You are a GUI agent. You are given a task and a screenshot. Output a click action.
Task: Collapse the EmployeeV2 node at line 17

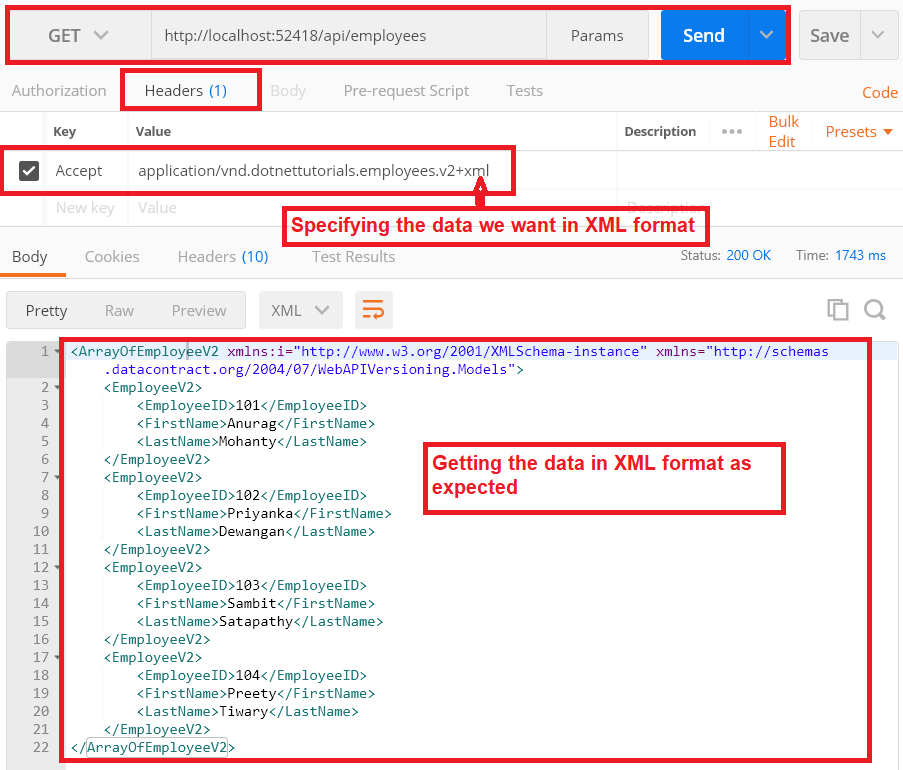pos(57,657)
